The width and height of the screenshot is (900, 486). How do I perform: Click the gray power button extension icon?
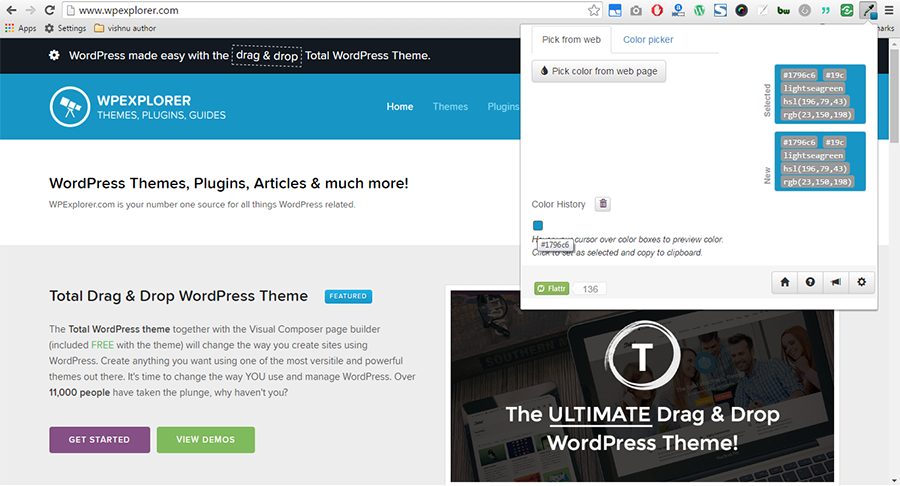click(x=805, y=10)
